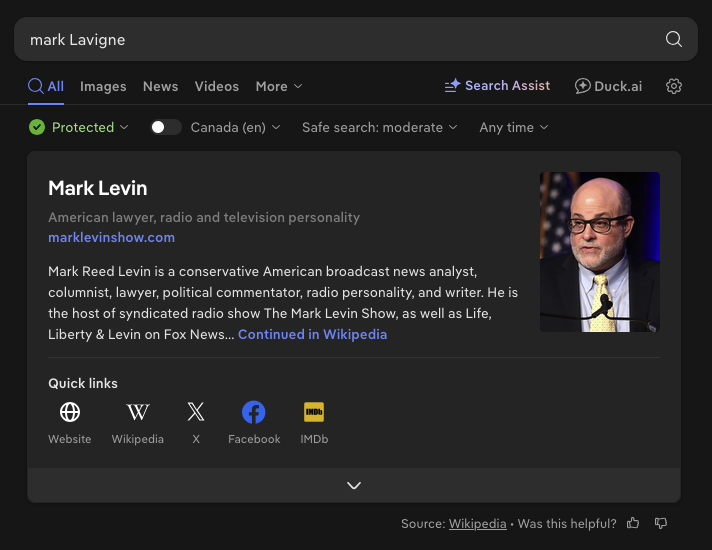Open the X quick link icon
712x550 pixels.
(196, 412)
